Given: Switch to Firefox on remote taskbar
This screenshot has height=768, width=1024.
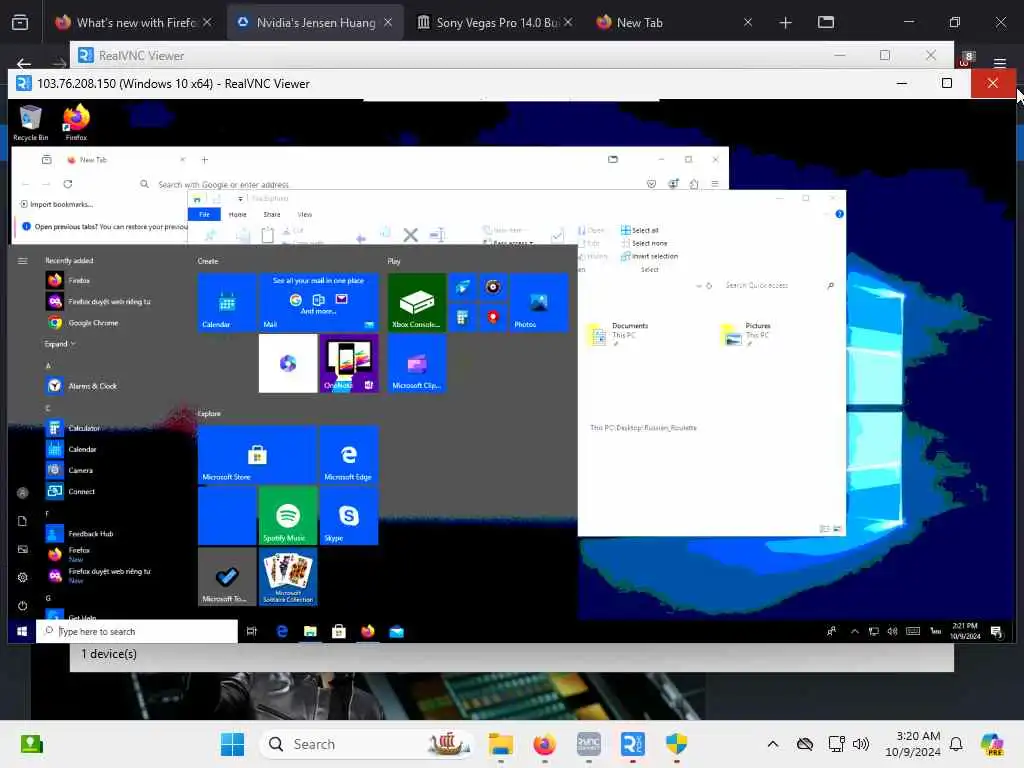Looking at the screenshot, I should [368, 632].
